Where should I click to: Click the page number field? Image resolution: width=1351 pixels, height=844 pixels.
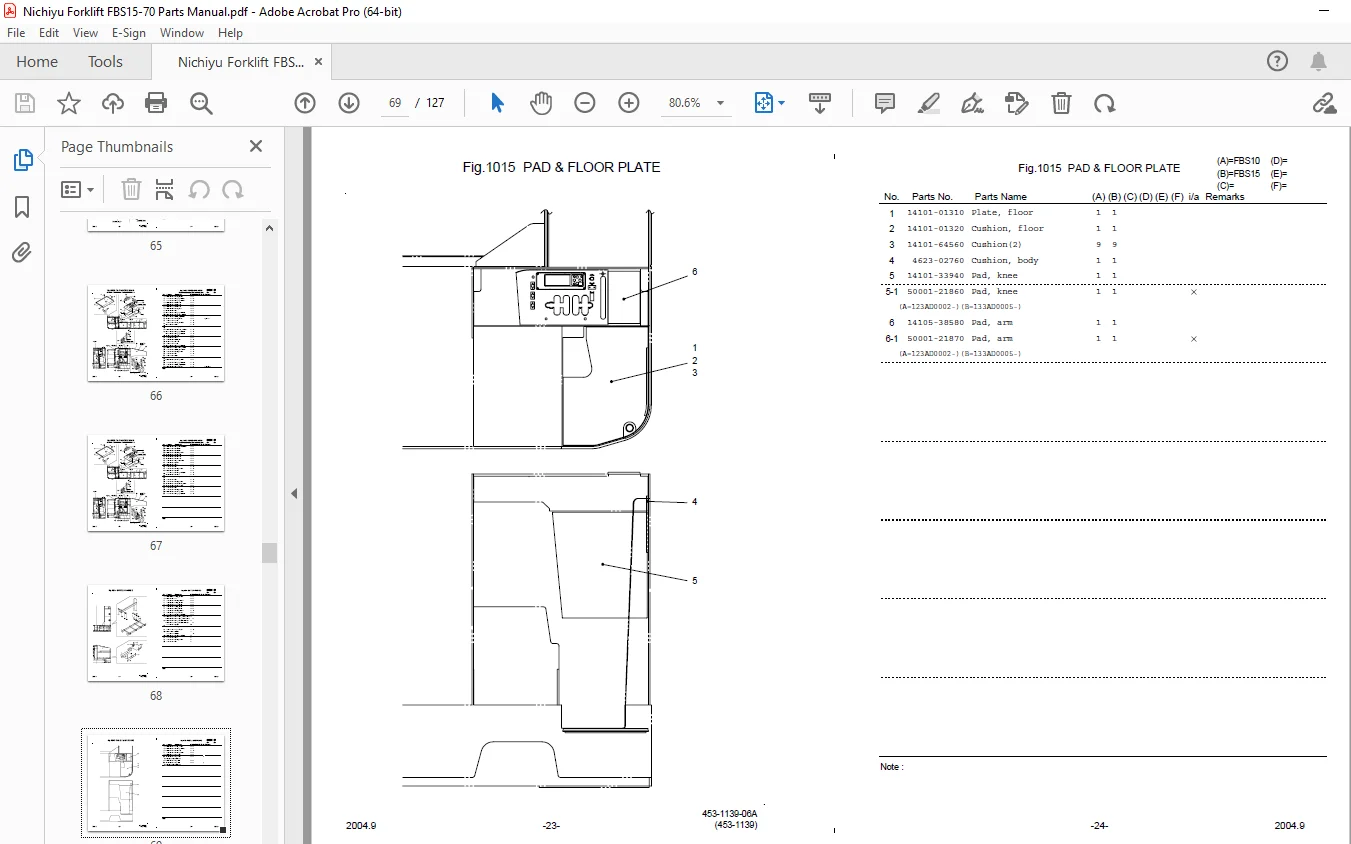(395, 103)
